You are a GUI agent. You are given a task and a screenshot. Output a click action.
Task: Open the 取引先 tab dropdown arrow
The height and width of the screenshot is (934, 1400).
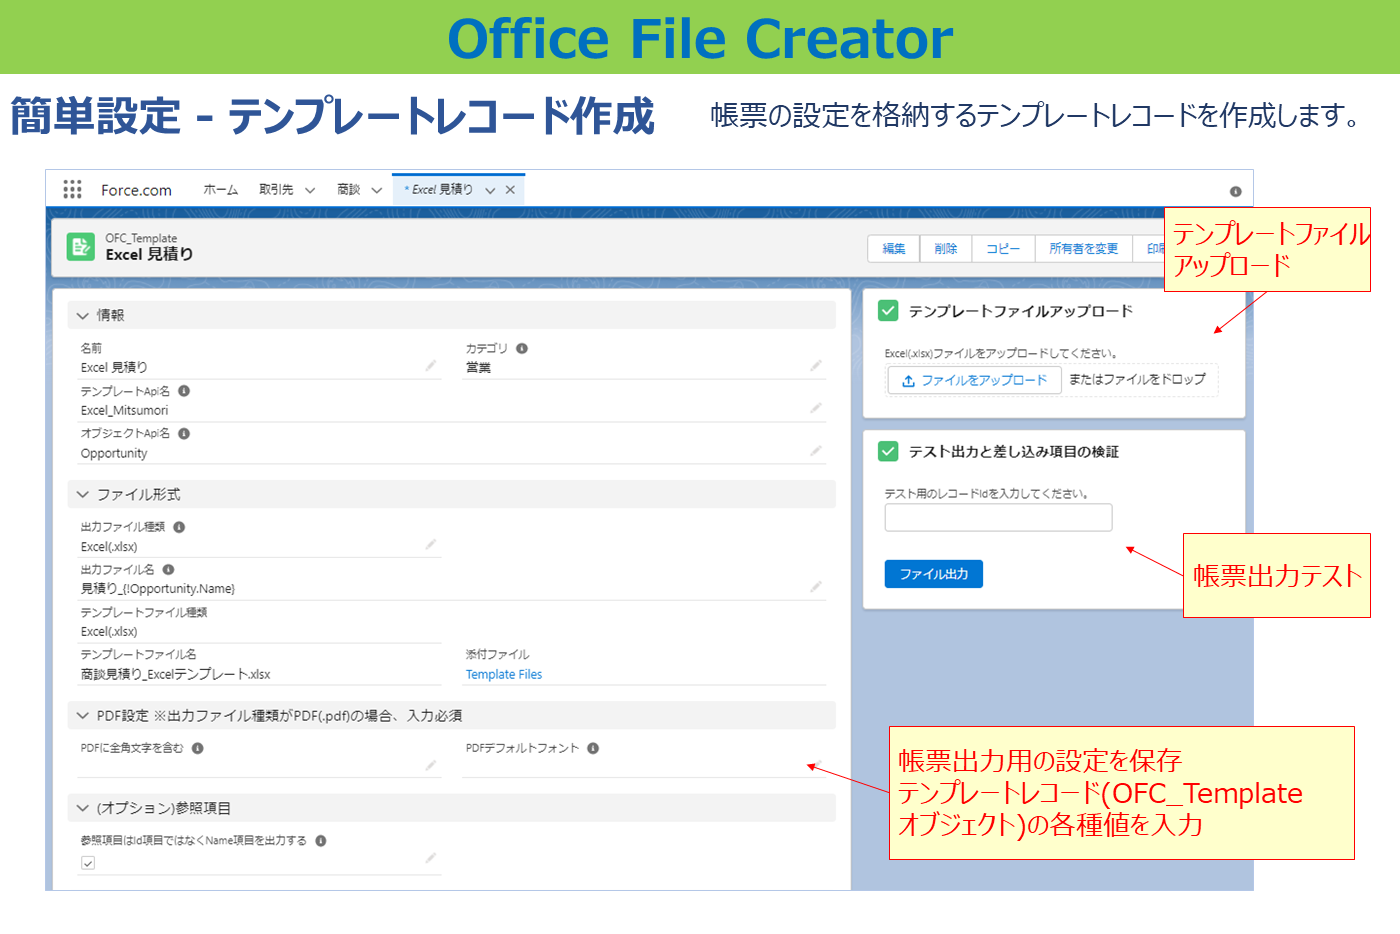pos(310,190)
